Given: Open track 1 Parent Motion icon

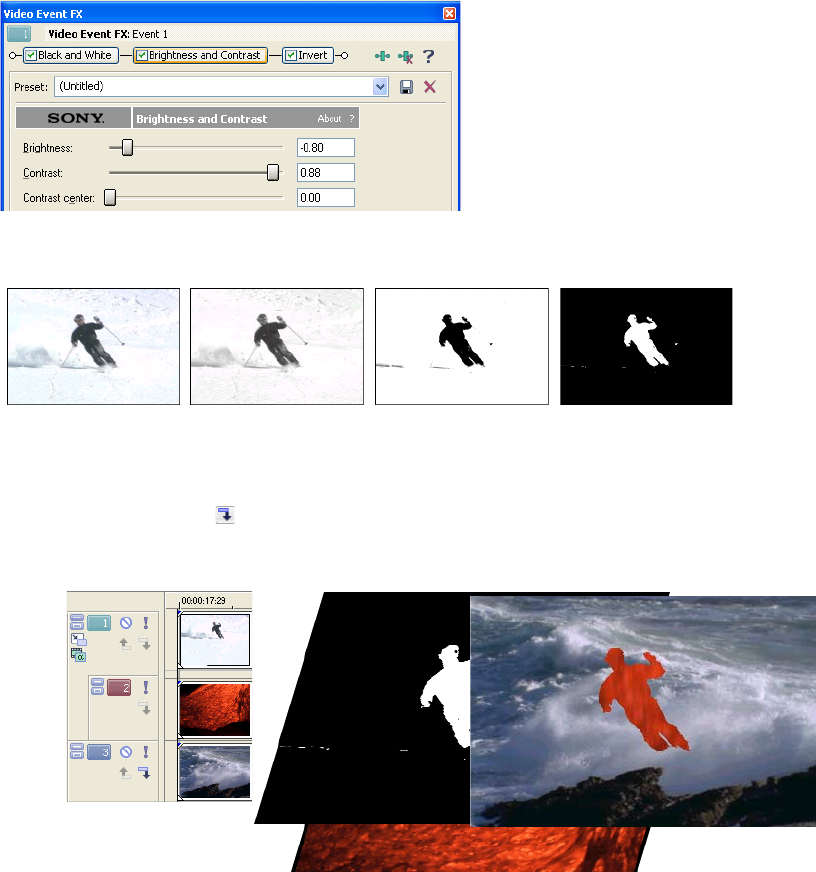Looking at the screenshot, I should pyautogui.click(x=78, y=640).
